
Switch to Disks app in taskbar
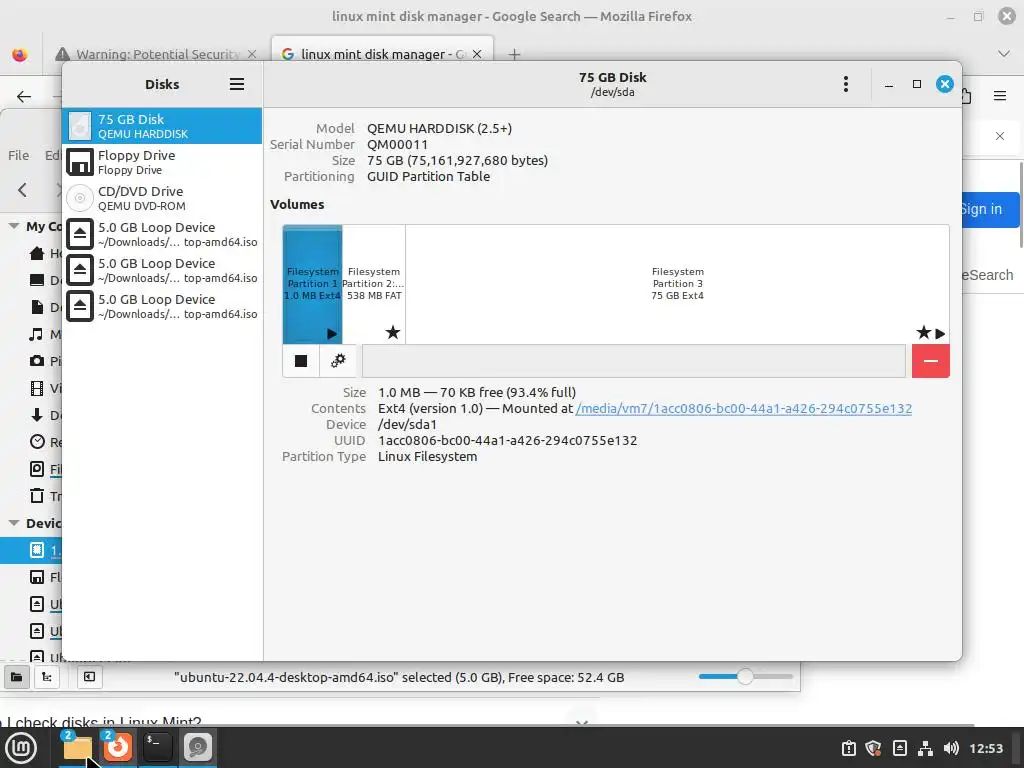click(198, 748)
